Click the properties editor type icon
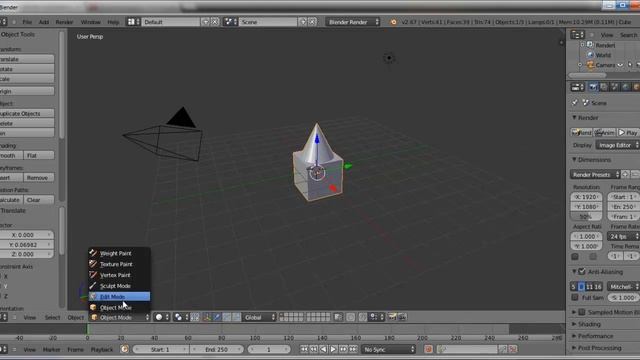The height and width of the screenshot is (360, 640). coord(577,87)
